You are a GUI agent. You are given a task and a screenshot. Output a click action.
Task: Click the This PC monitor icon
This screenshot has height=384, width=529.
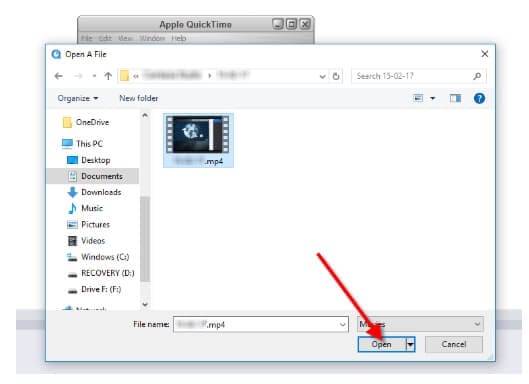click(x=67, y=144)
